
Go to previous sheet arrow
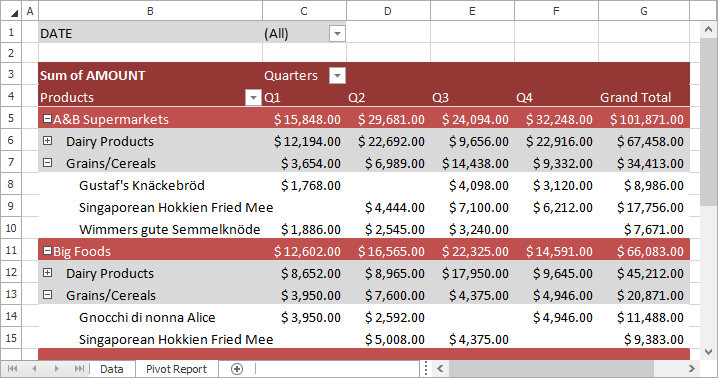click(x=34, y=369)
